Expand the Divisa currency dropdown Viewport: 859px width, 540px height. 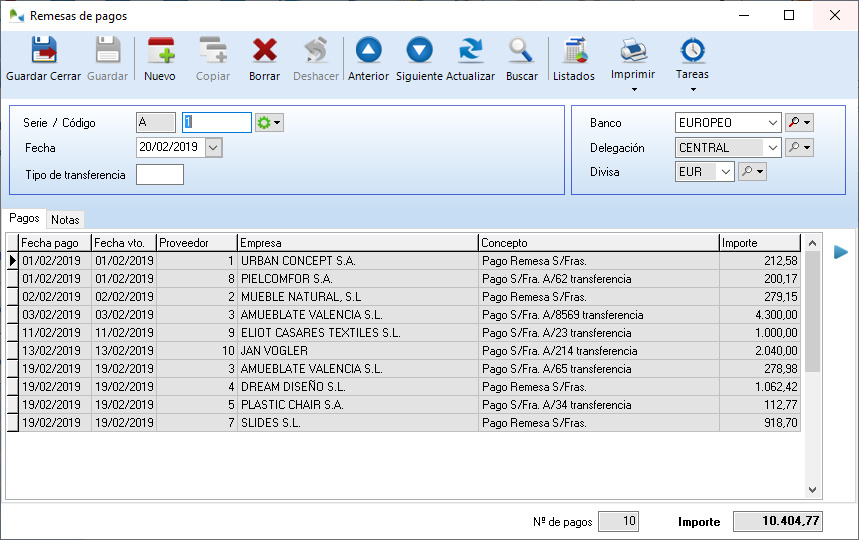coord(725,172)
